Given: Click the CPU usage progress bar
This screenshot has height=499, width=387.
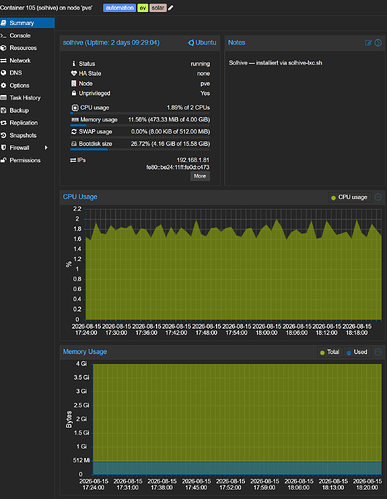Looking at the screenshot, I should (x=140, y=113).
